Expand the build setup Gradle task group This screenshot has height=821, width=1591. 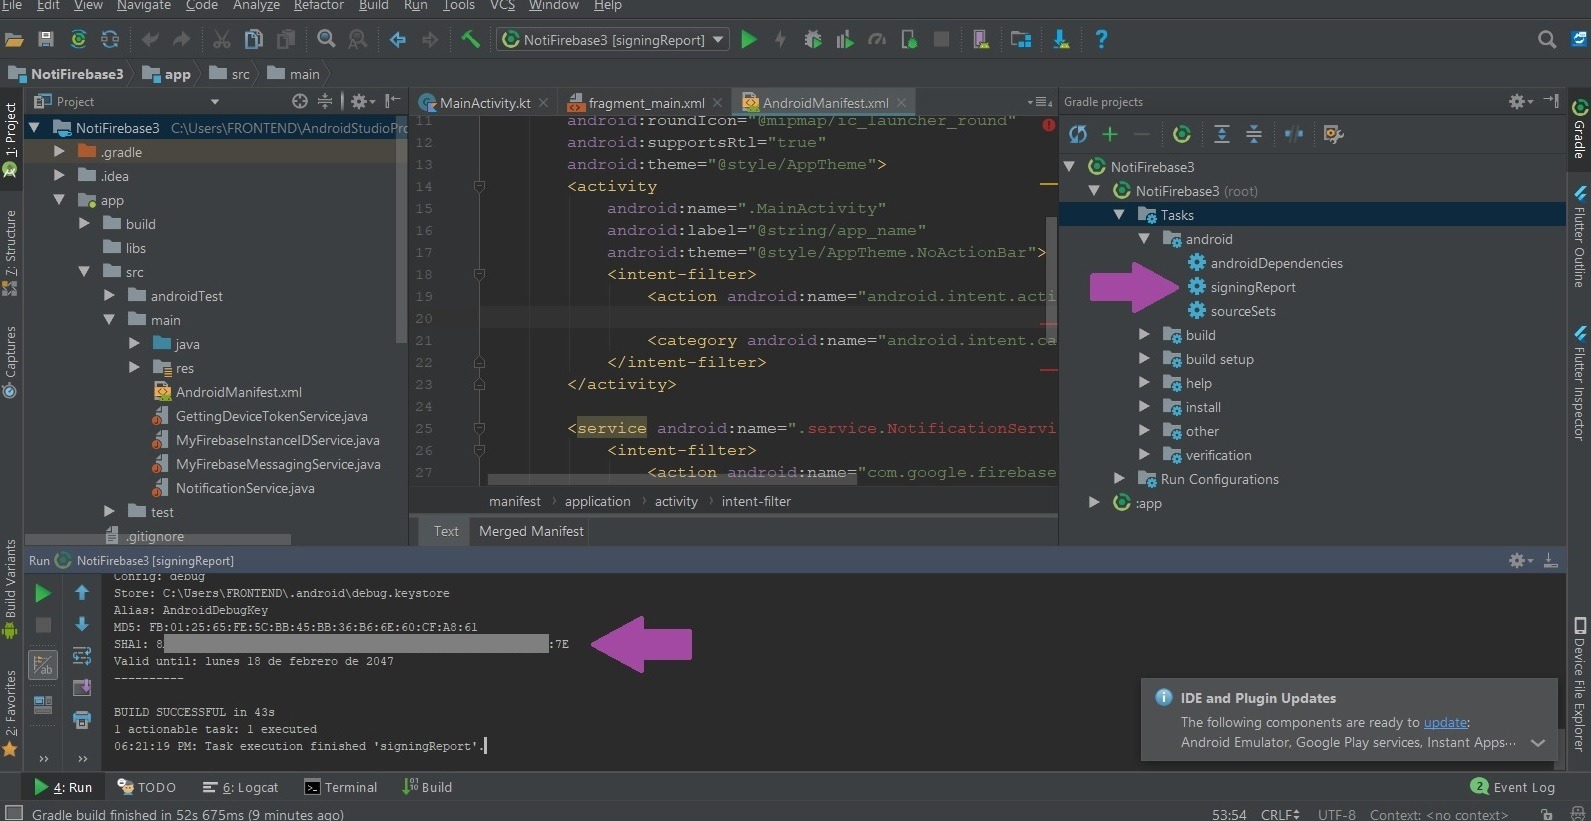tap(1144, 358)
